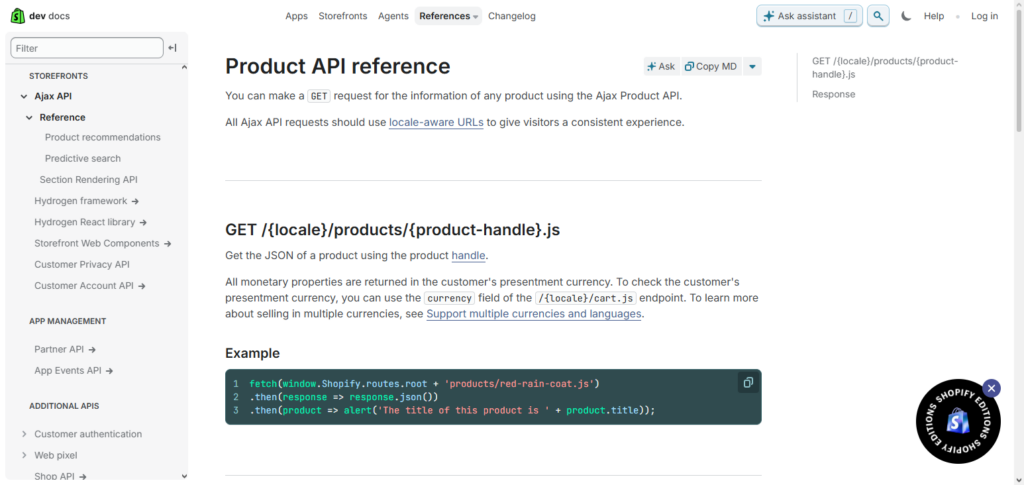
Task: Collapse the Ajax API tree section
Action: click(24, 97)
